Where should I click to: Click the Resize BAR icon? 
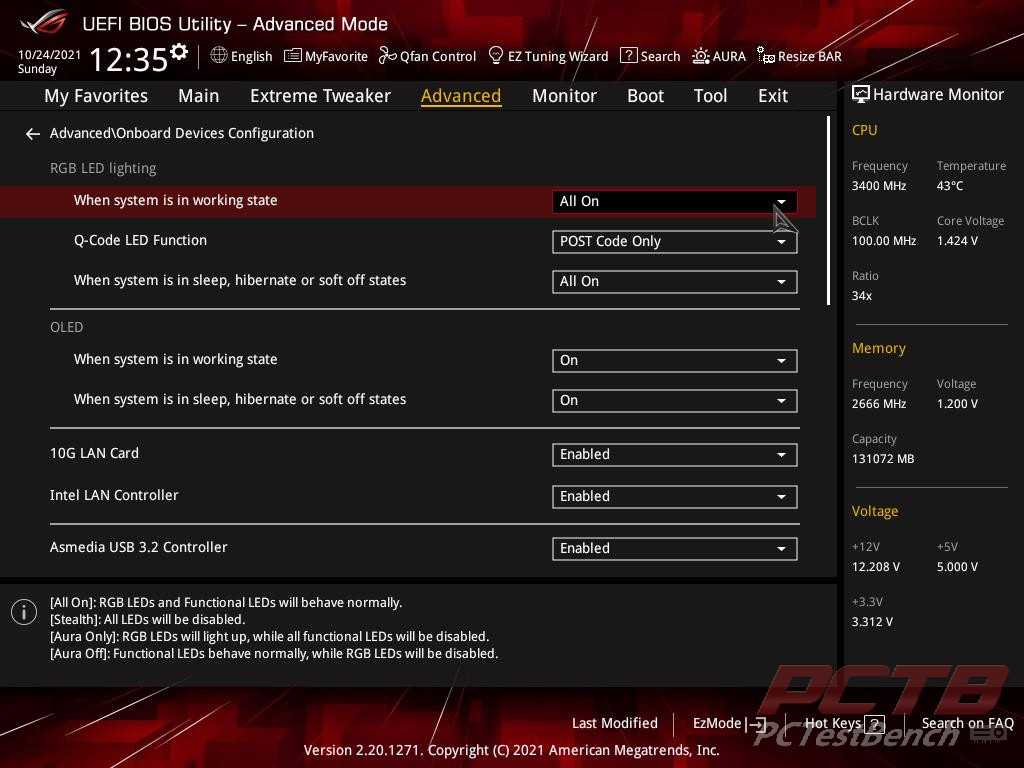(x=765, y=56)
